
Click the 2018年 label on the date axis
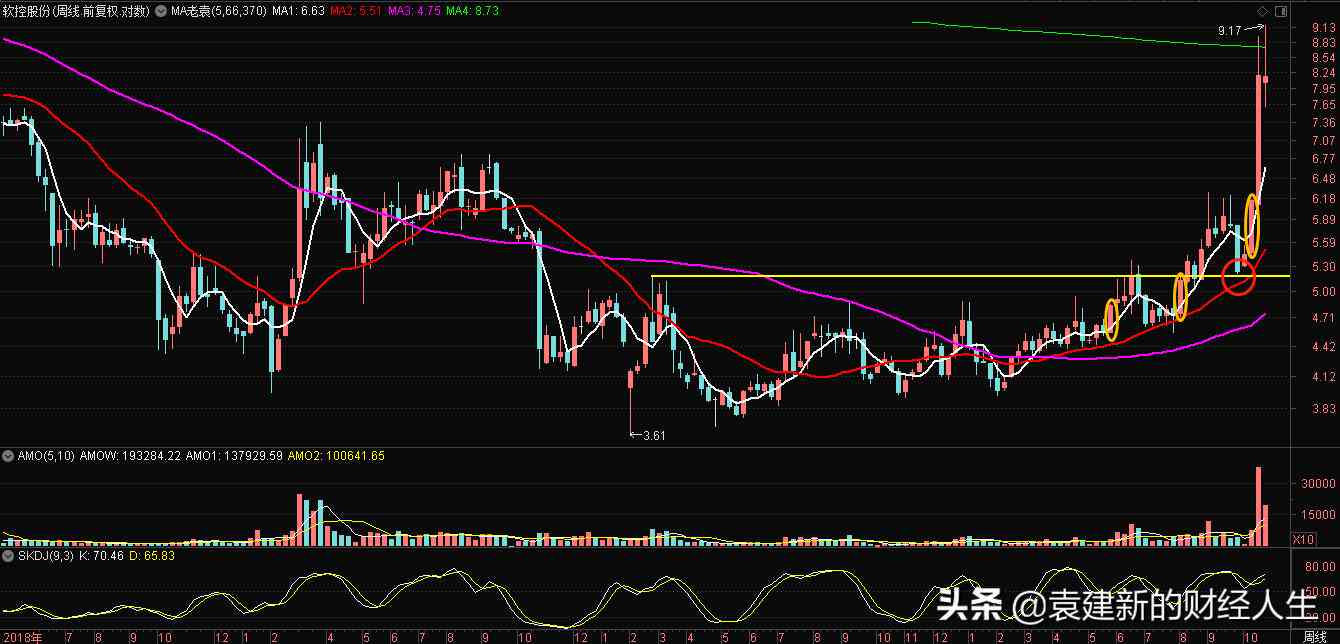pyautogui.click(x=24, y=636)
